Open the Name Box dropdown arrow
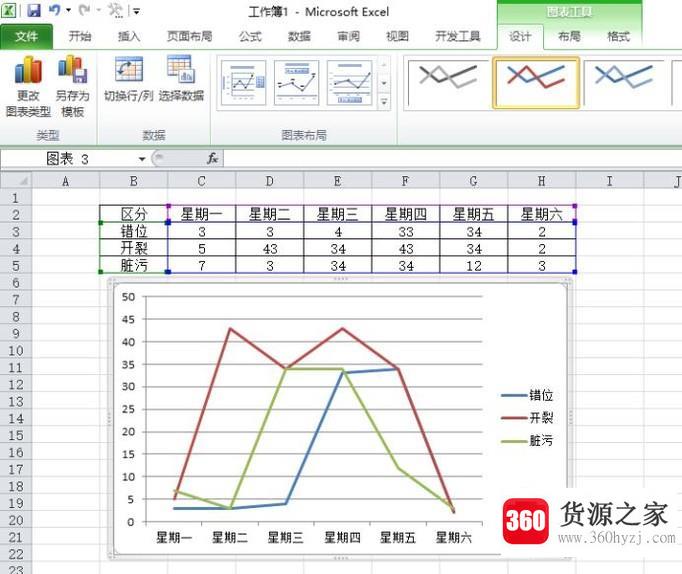The width and height of the screenshot is (682, 574). [x=142, y=159]
